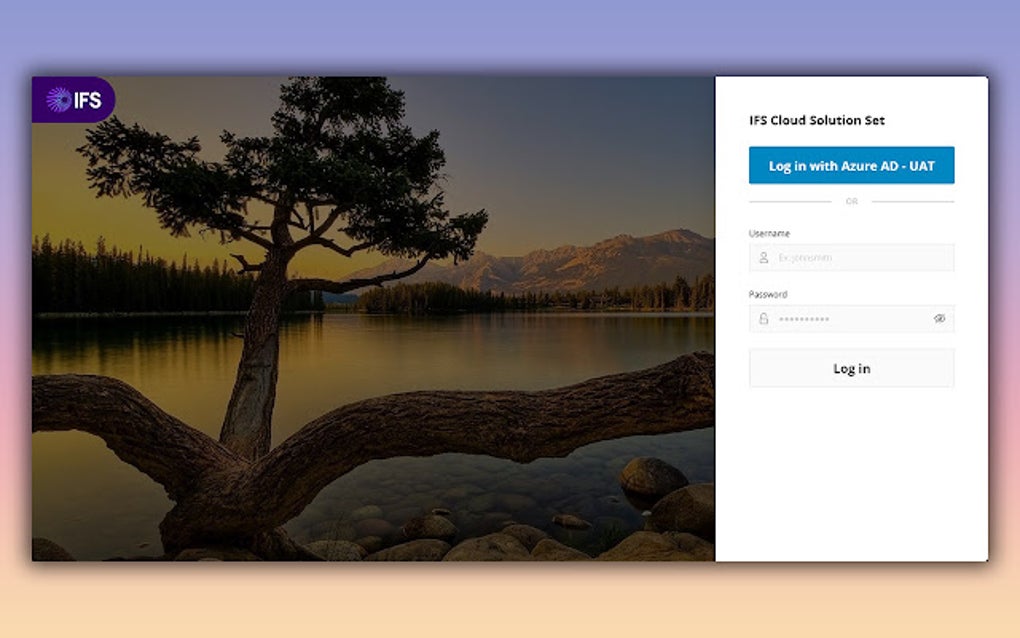1020x638 pixels.
Task: Click the IFS Cloud Solution Set heading
Action: point(817,120)
